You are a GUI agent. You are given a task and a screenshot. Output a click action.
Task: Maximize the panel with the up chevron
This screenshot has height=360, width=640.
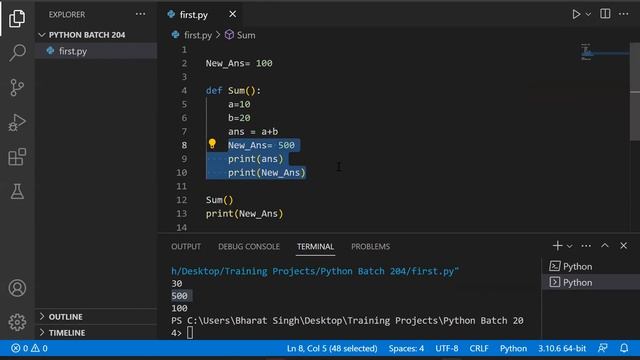point(604,246)
